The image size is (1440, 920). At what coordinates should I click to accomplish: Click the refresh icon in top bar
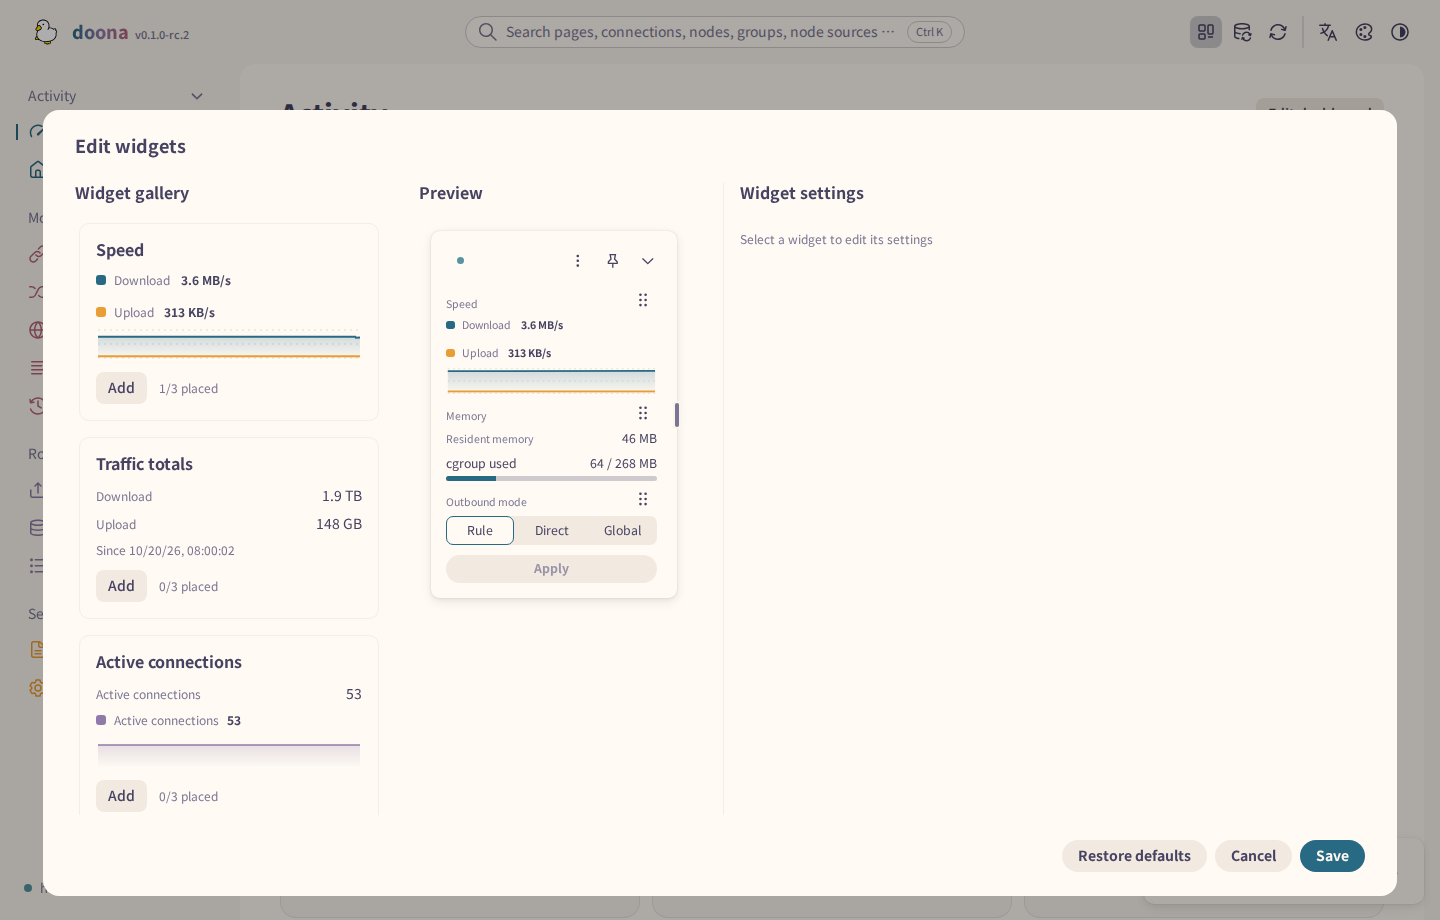click(x=1278, y=32)
